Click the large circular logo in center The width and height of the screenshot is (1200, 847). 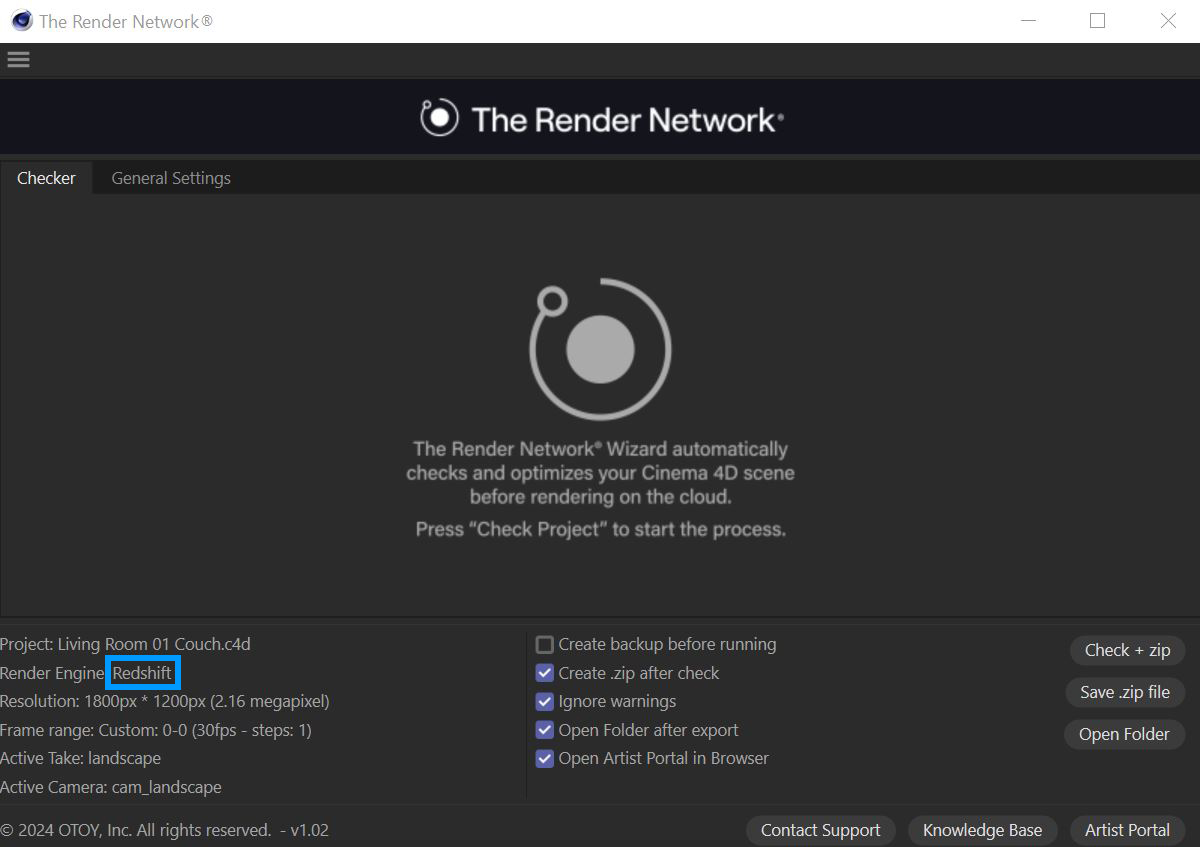click(x=600, y=348)
